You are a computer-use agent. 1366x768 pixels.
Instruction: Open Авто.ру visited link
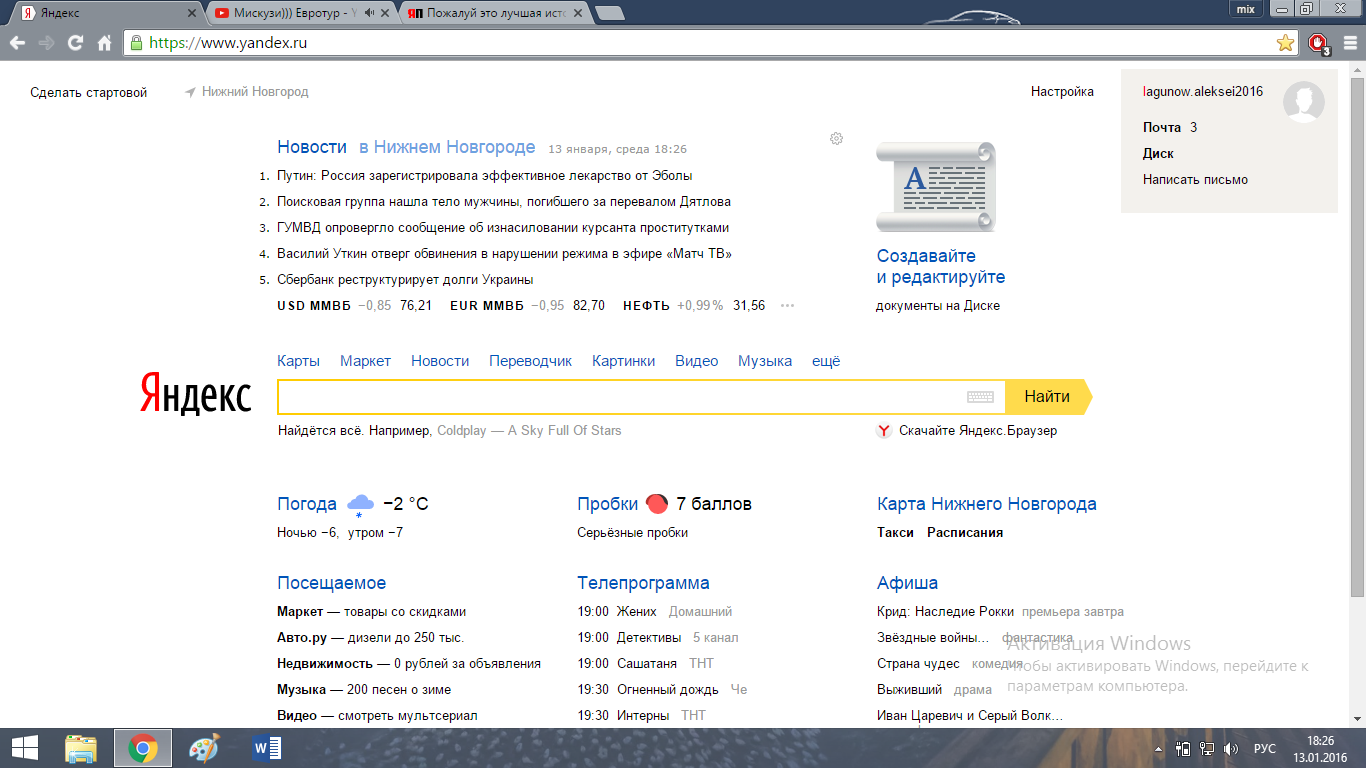click(302, 637)
